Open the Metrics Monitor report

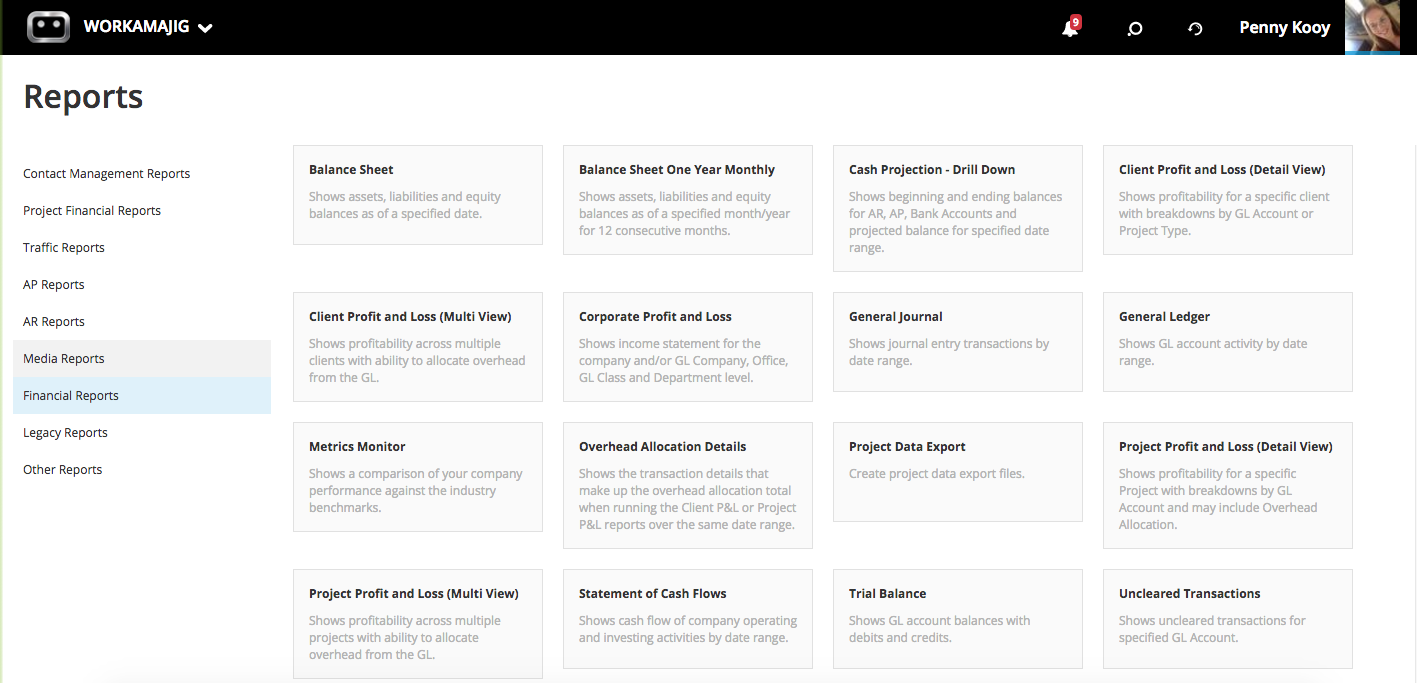click(x=417, y=476)
